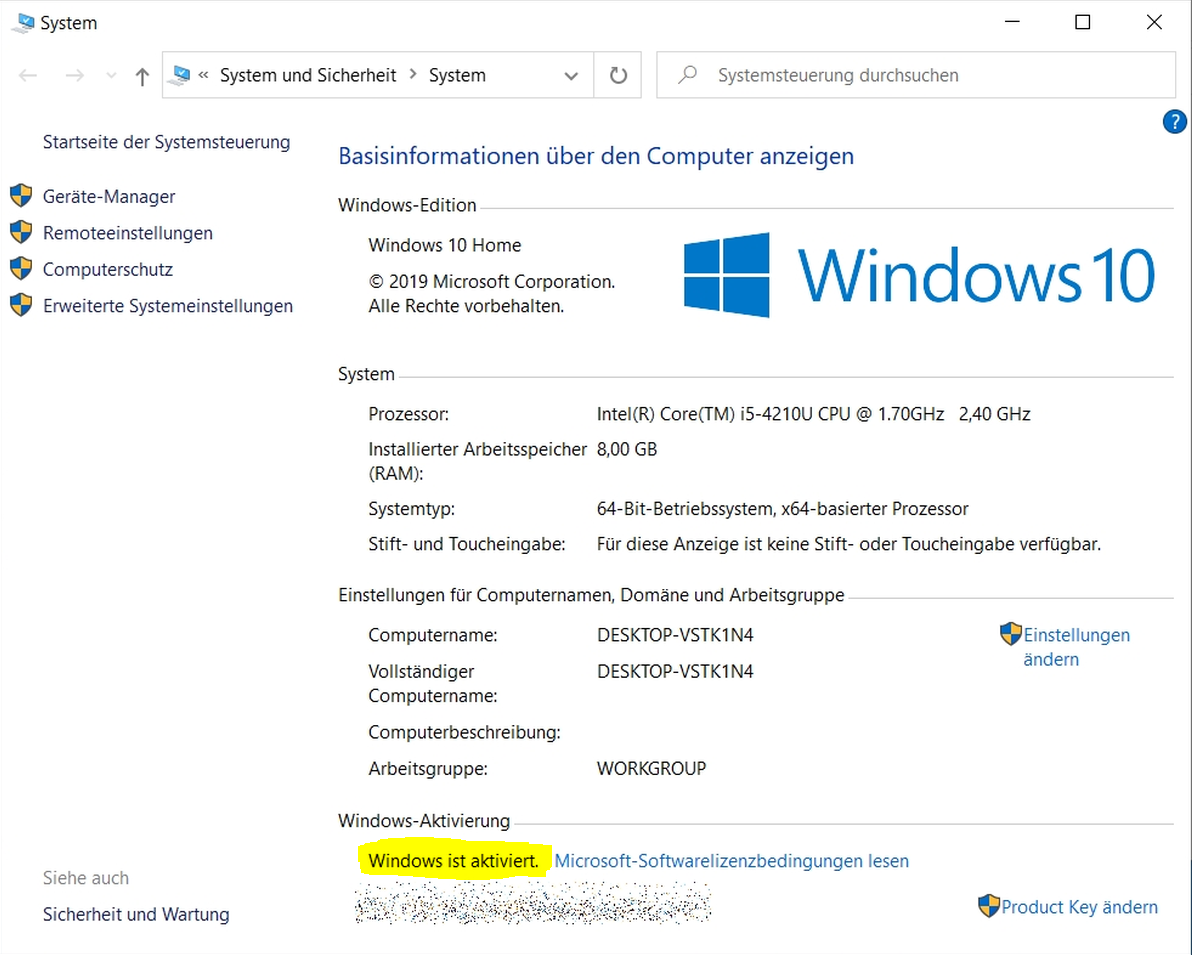The height and width of the screenshot is (955, 1192).
Task: Click the shield icon beside Remoteeinstellungen
Action: [x=21, y=232]
